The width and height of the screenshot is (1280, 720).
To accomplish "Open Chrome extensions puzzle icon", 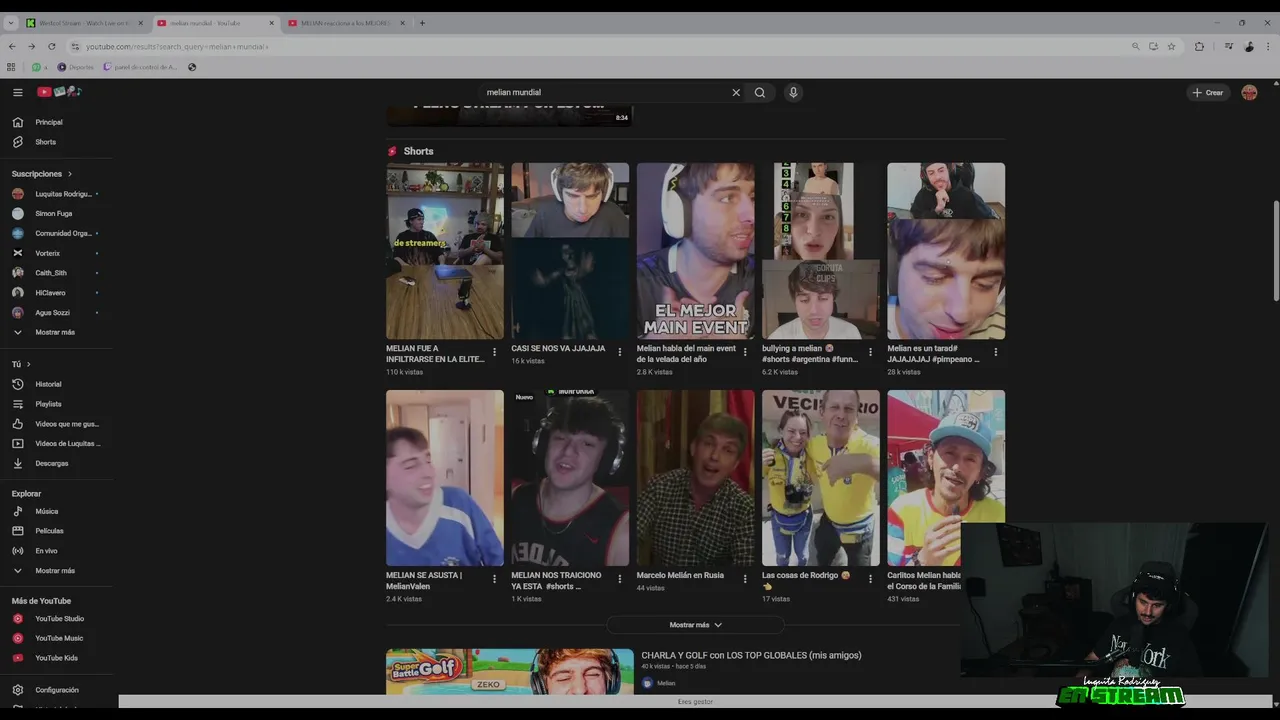I will (x=1199, y=46).
